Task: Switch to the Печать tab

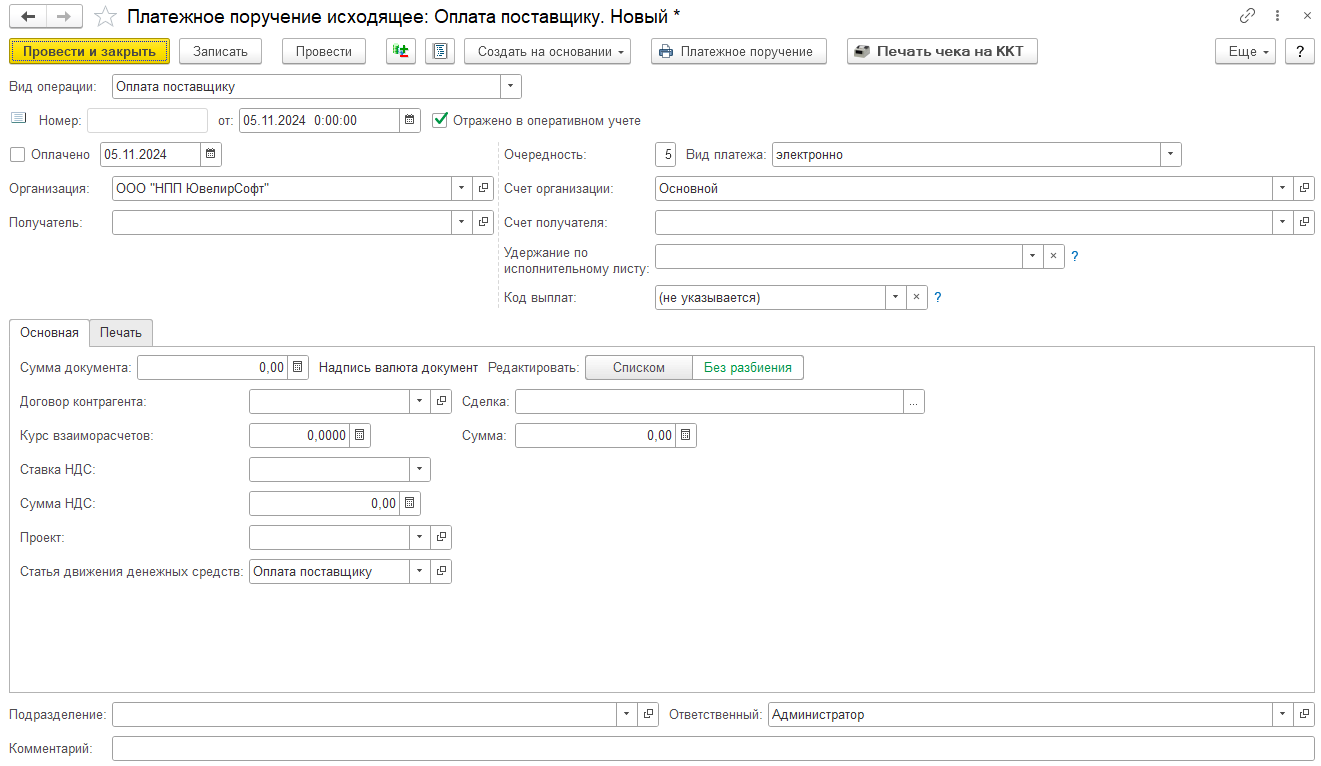Action: tap(121, 333)
